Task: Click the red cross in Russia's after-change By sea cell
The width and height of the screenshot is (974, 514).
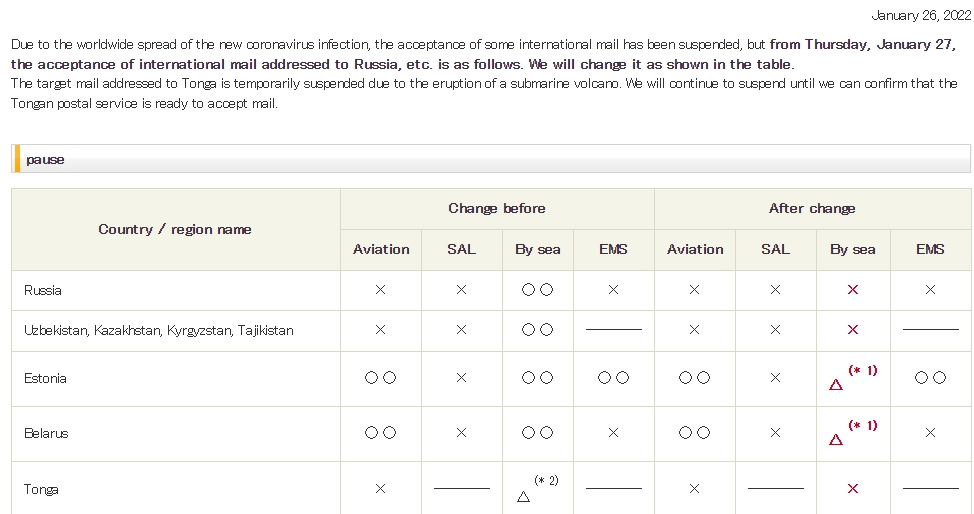Action: tap(853, 290)
